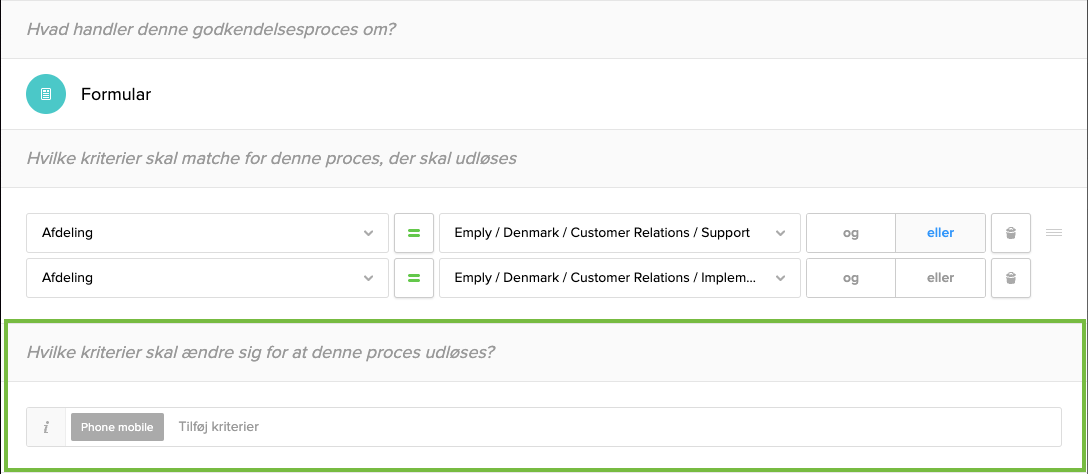This screenshot has width=1088, height=474.
Task: Click the equals operator in the Implementation row
Action: point(413,278)
